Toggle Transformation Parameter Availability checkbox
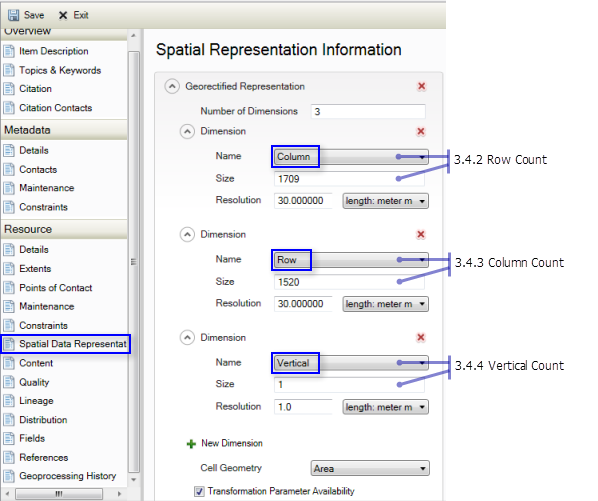 point(199,491)
